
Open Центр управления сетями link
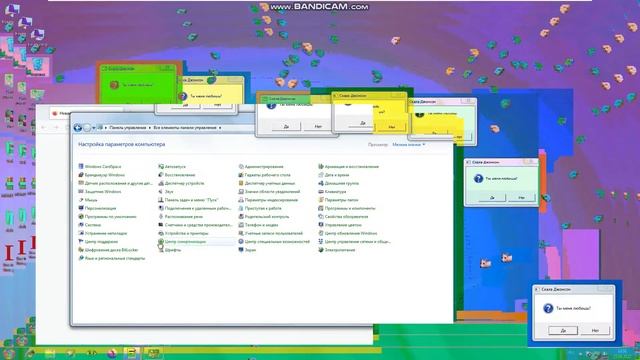[x=354, y=242]
